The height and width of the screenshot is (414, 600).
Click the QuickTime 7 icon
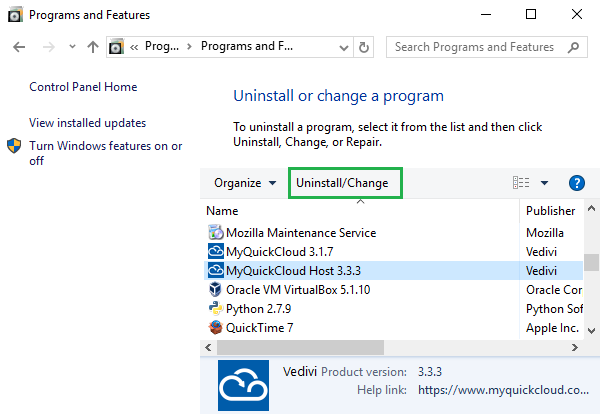pyautogui.click(x=215, y=328)
